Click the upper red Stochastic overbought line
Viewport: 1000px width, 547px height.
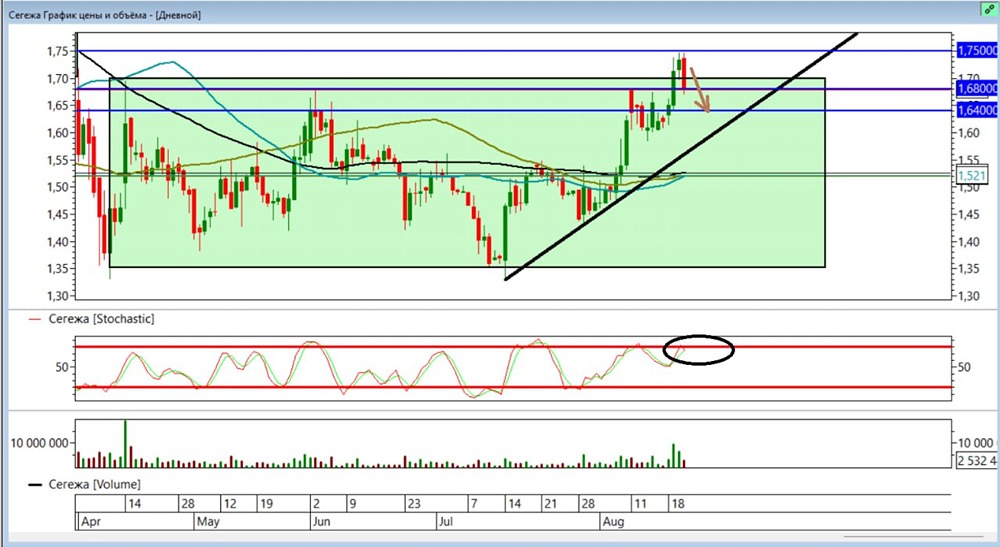pos(513,347)
